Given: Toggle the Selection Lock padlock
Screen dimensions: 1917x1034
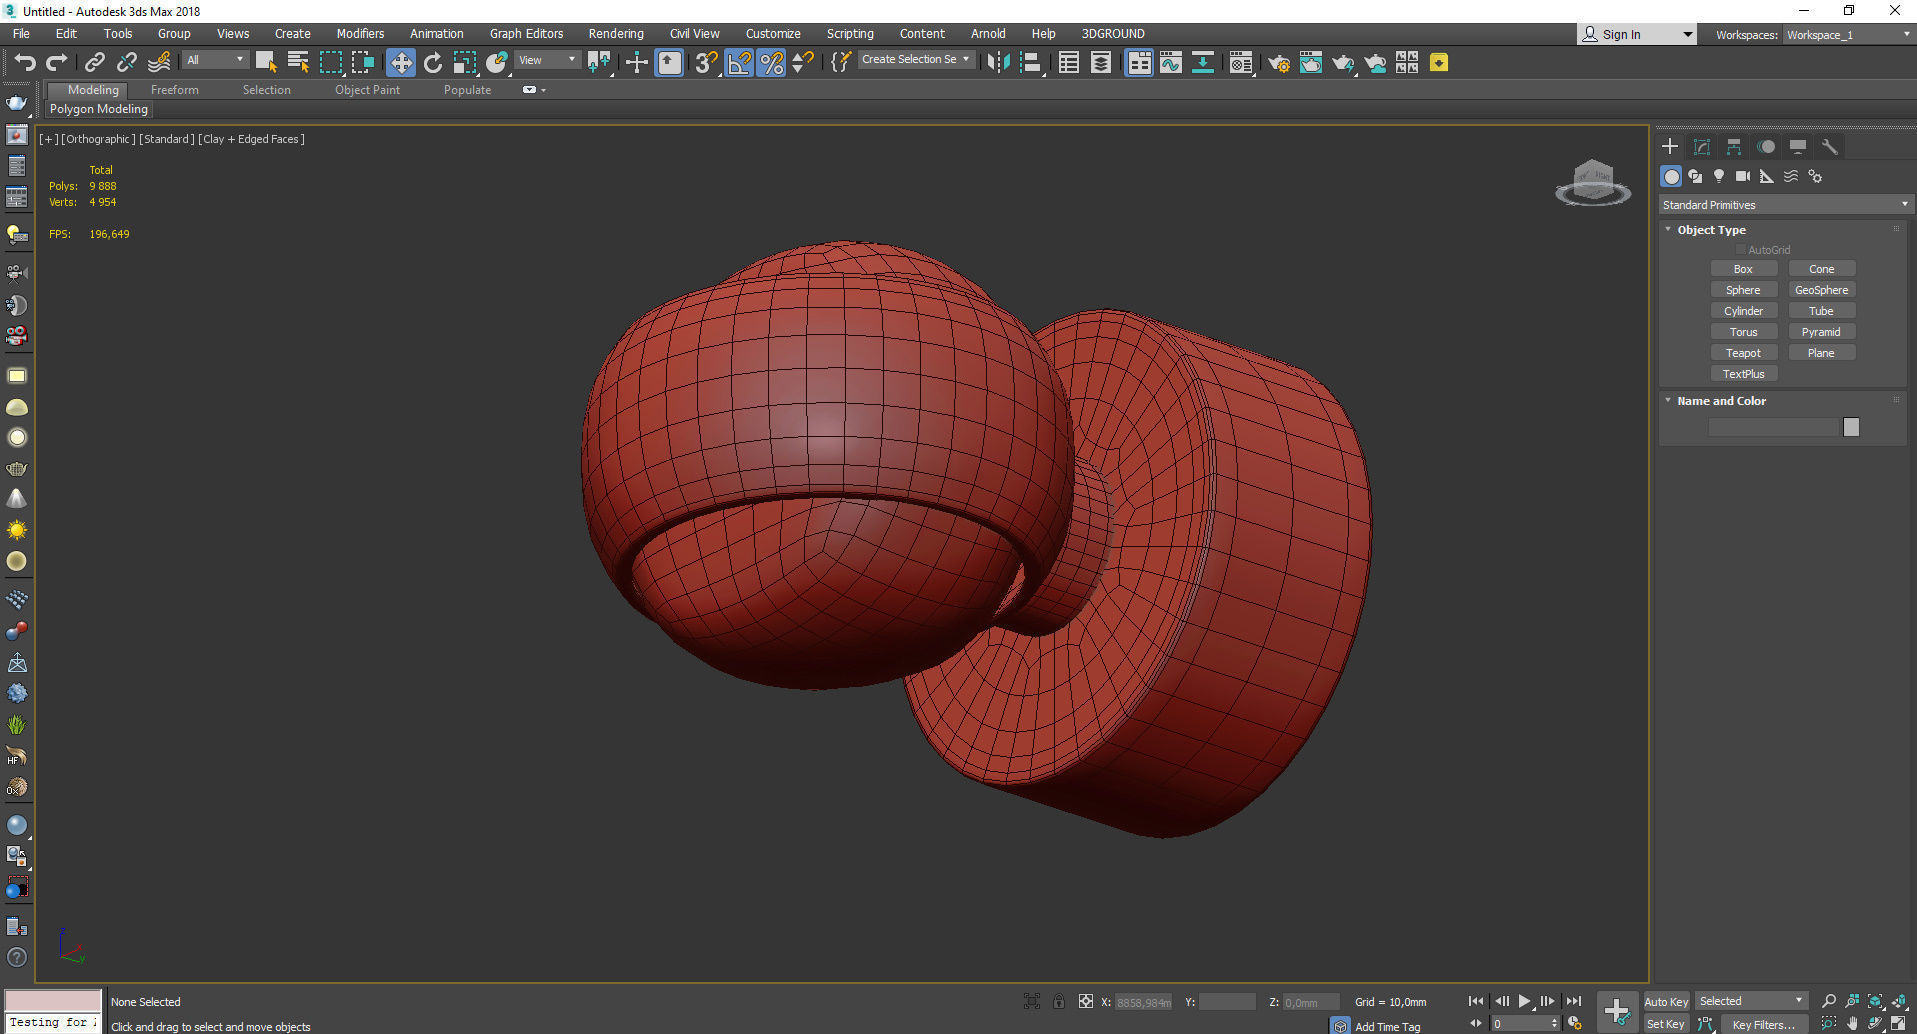Looking at the screenshot, I should 1059,1002.
